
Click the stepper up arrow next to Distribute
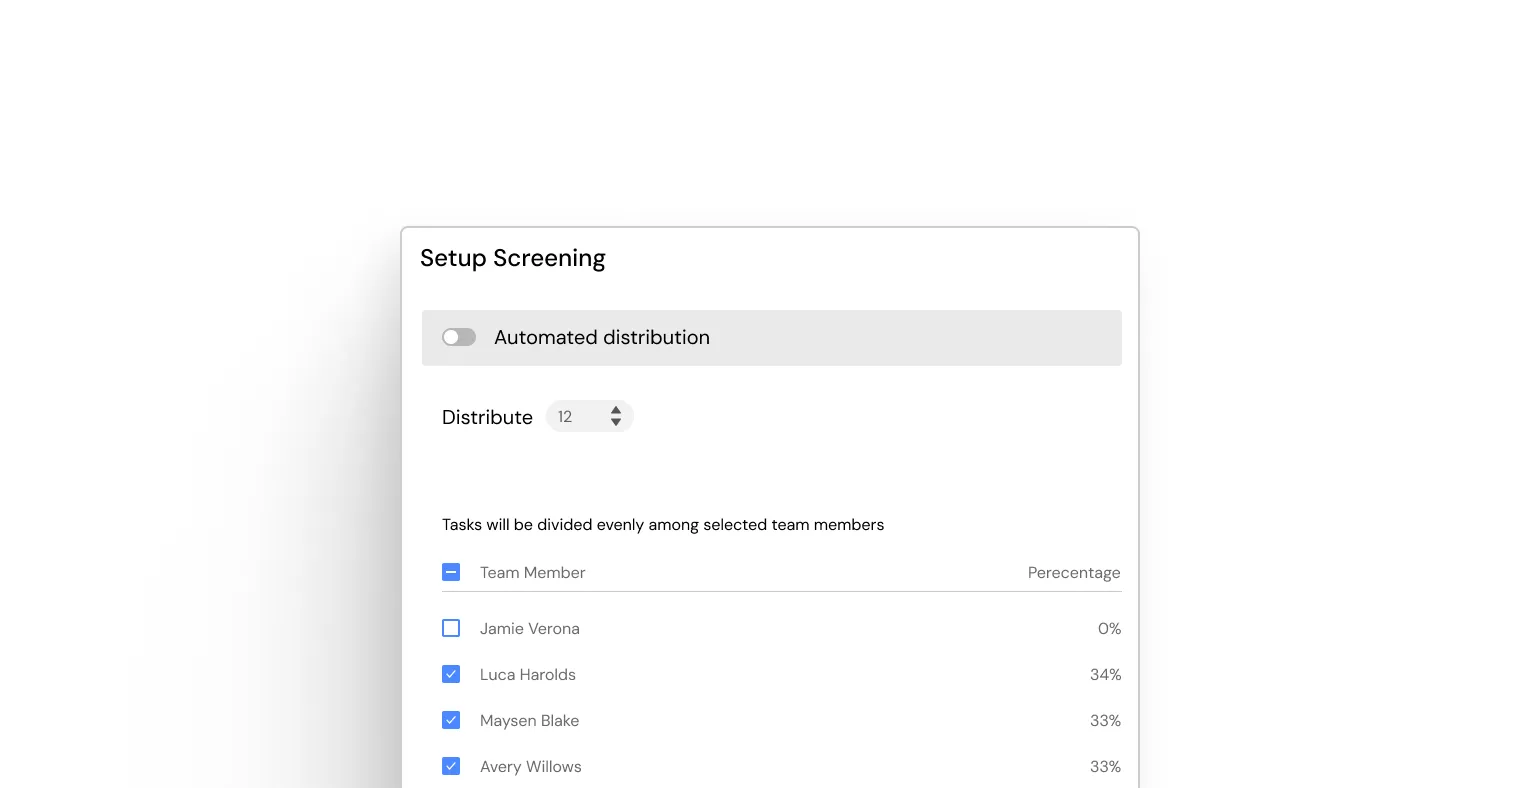coord(618,410)
